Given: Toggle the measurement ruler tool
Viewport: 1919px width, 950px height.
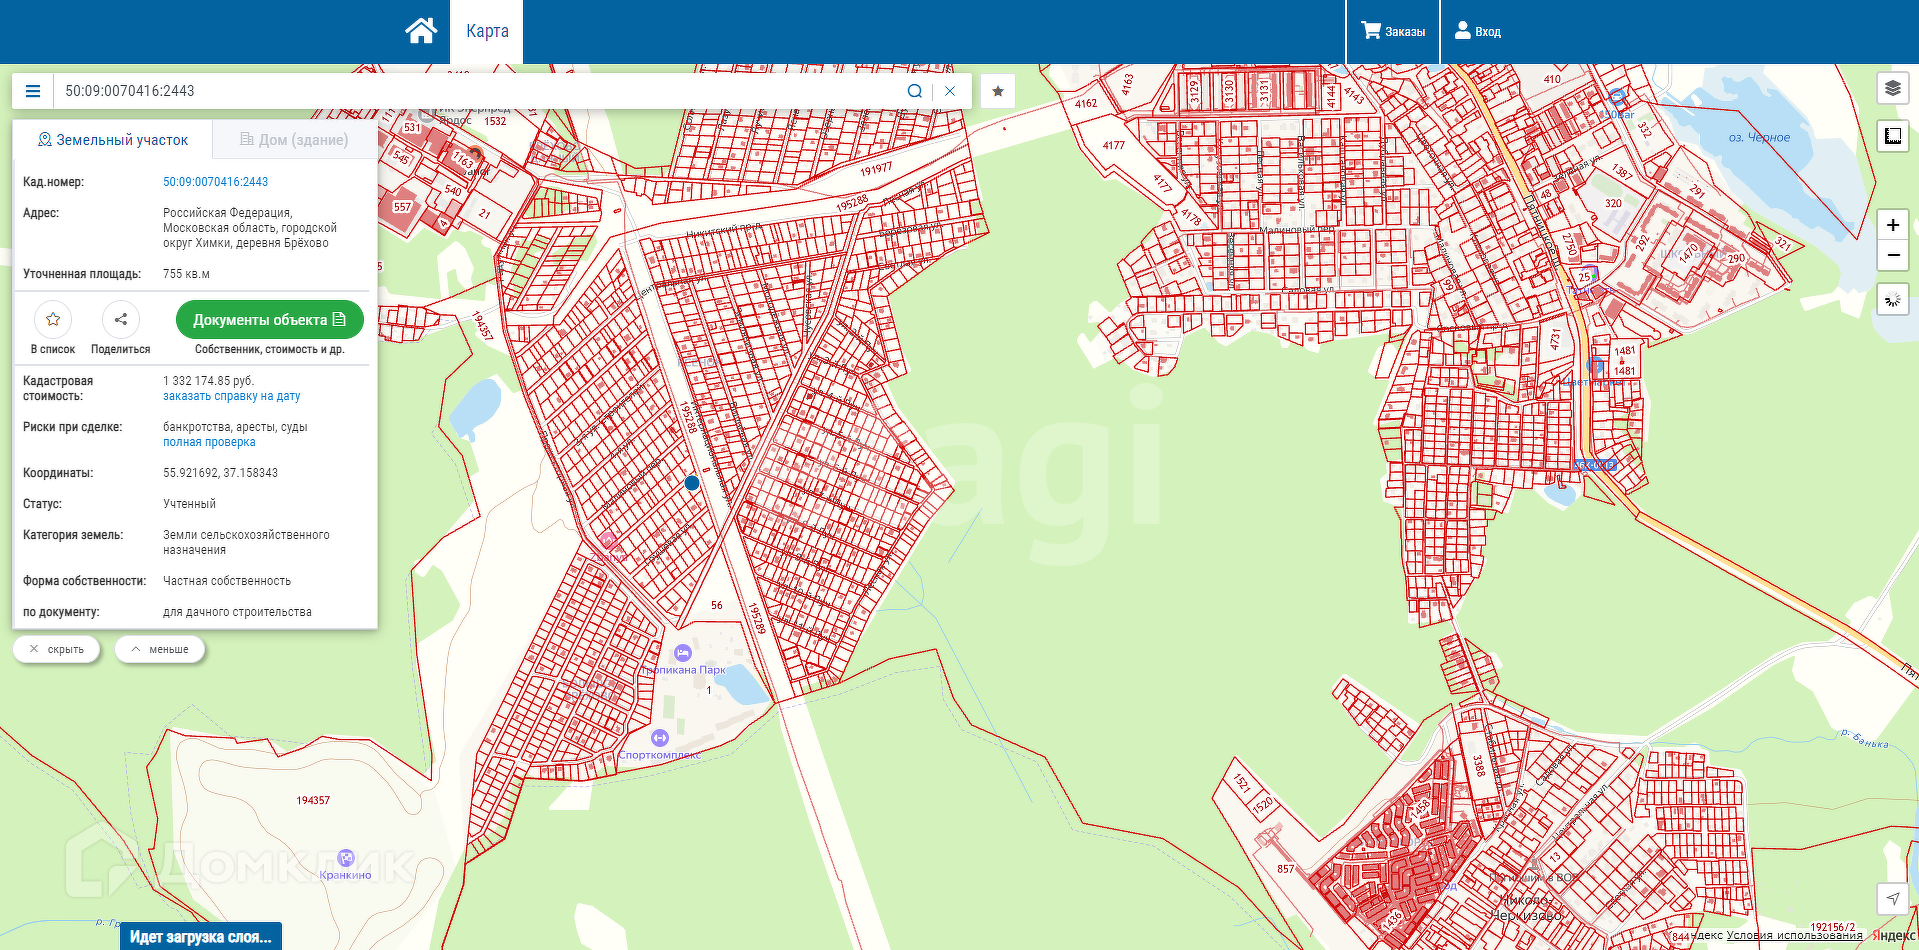Looking at the screenshot, I should [1893, 136].
